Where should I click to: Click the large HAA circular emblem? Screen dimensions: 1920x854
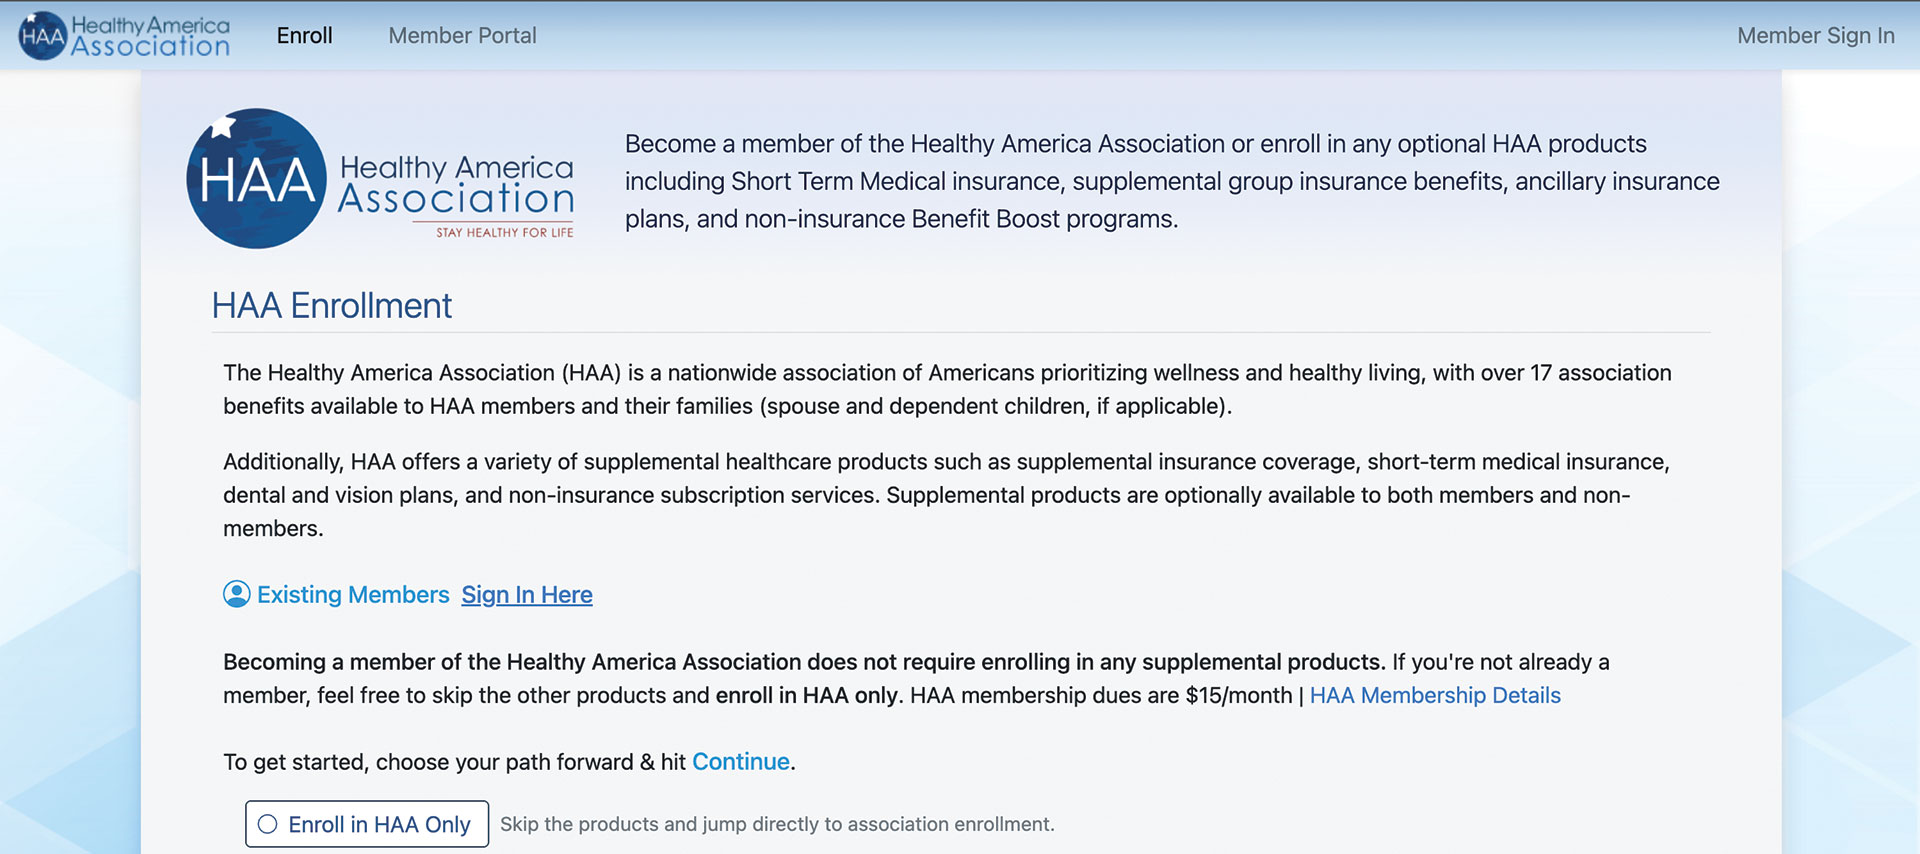(x=257, y=179)
